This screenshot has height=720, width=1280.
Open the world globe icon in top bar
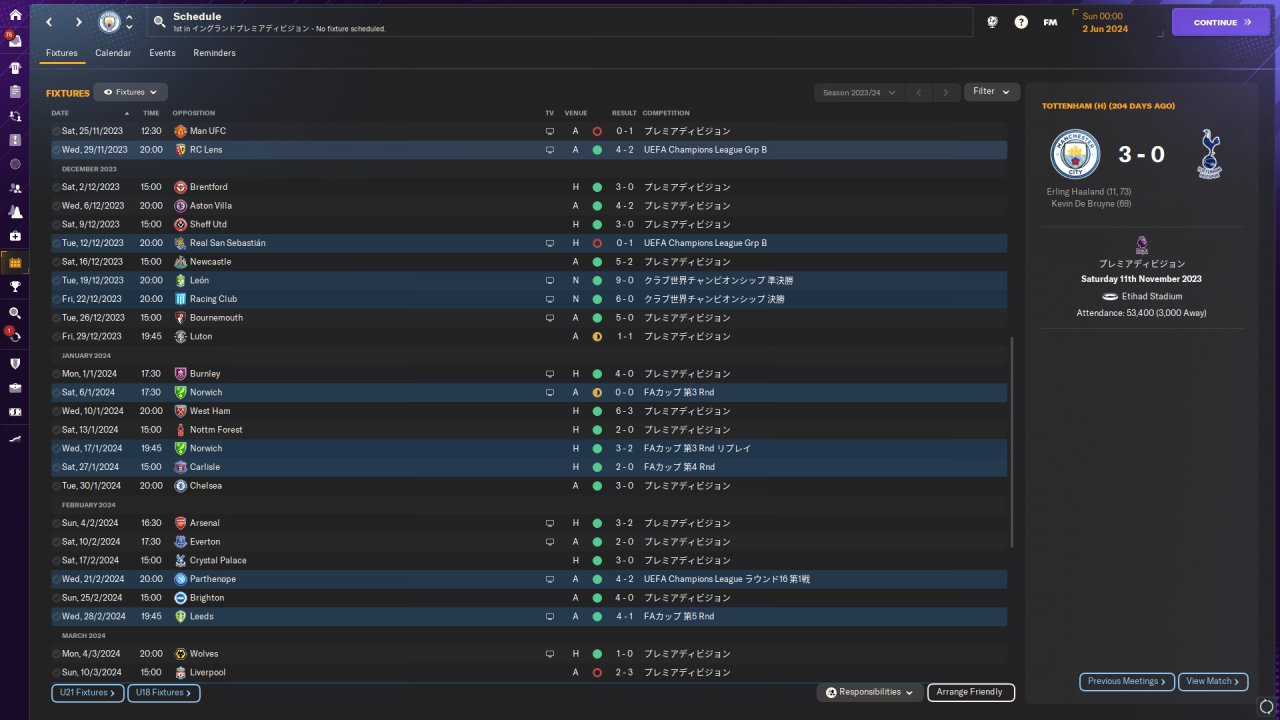[992, 22]
